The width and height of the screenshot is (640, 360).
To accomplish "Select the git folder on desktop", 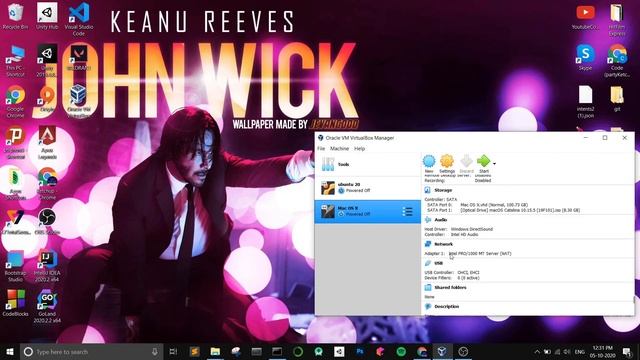I will (617, 99).
